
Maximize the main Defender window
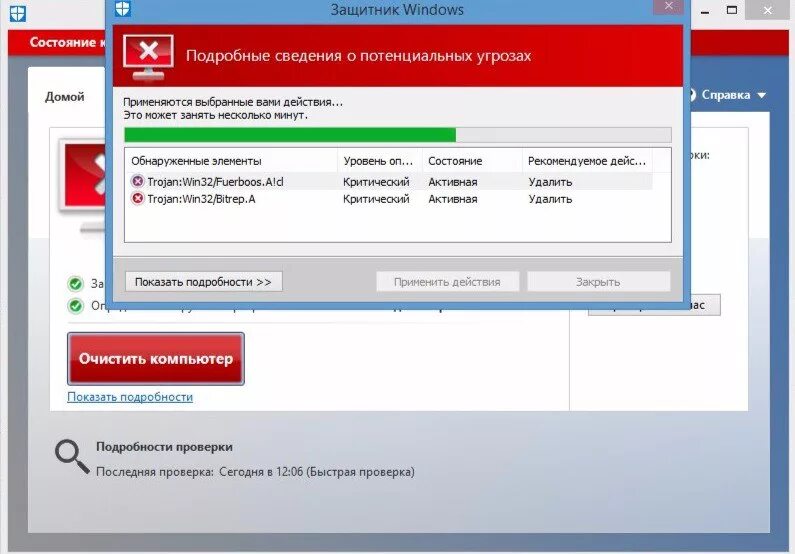click(732, 10)
